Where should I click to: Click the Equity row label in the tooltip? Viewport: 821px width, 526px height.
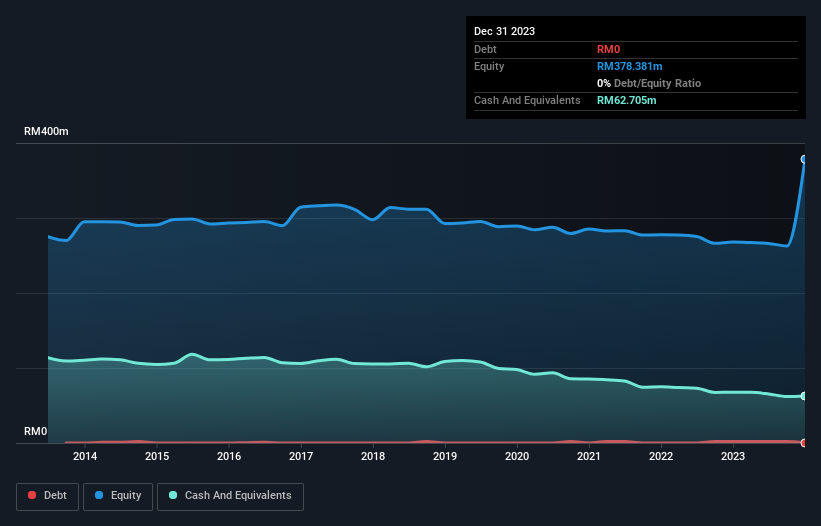pyautogui.click(x=489, y=66)
